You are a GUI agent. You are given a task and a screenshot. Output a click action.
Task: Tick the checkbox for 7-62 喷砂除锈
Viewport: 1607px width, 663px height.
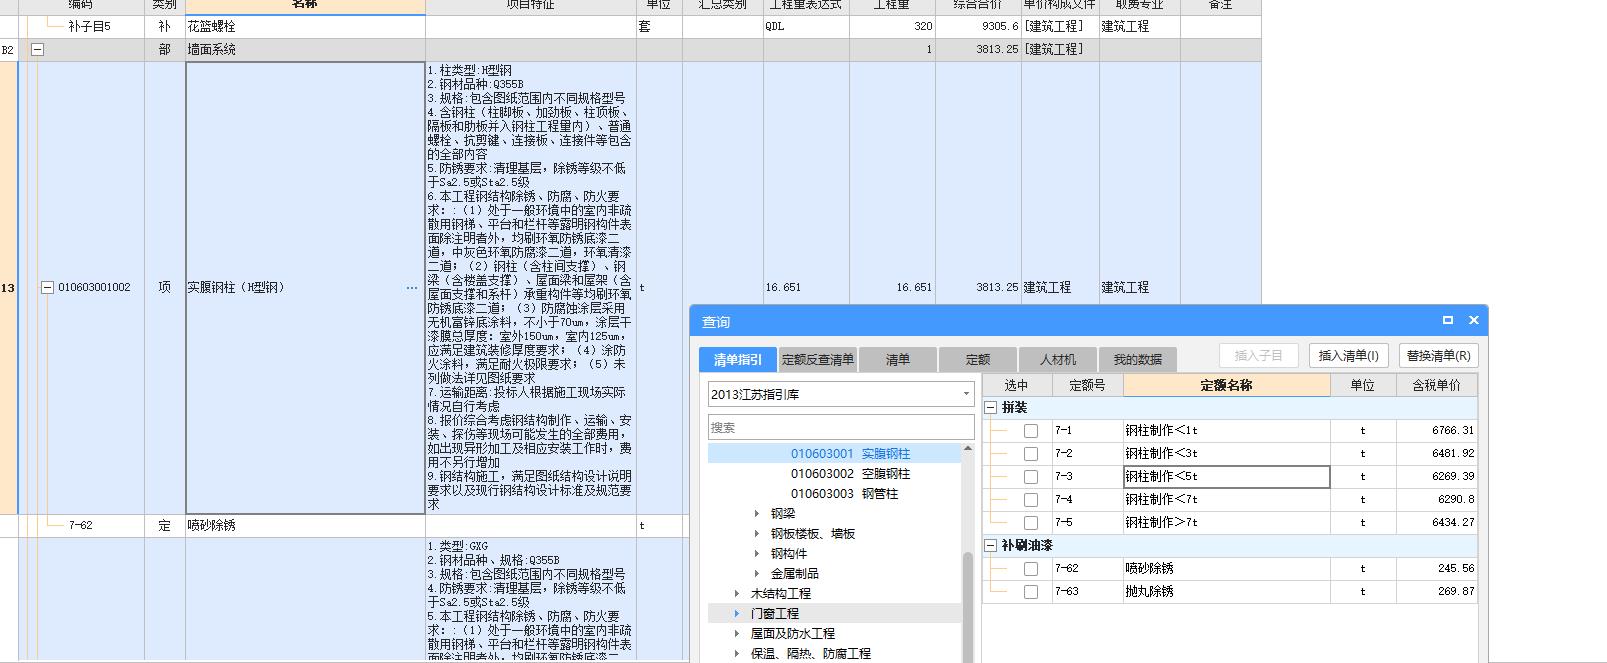(x=1031, y=569)
